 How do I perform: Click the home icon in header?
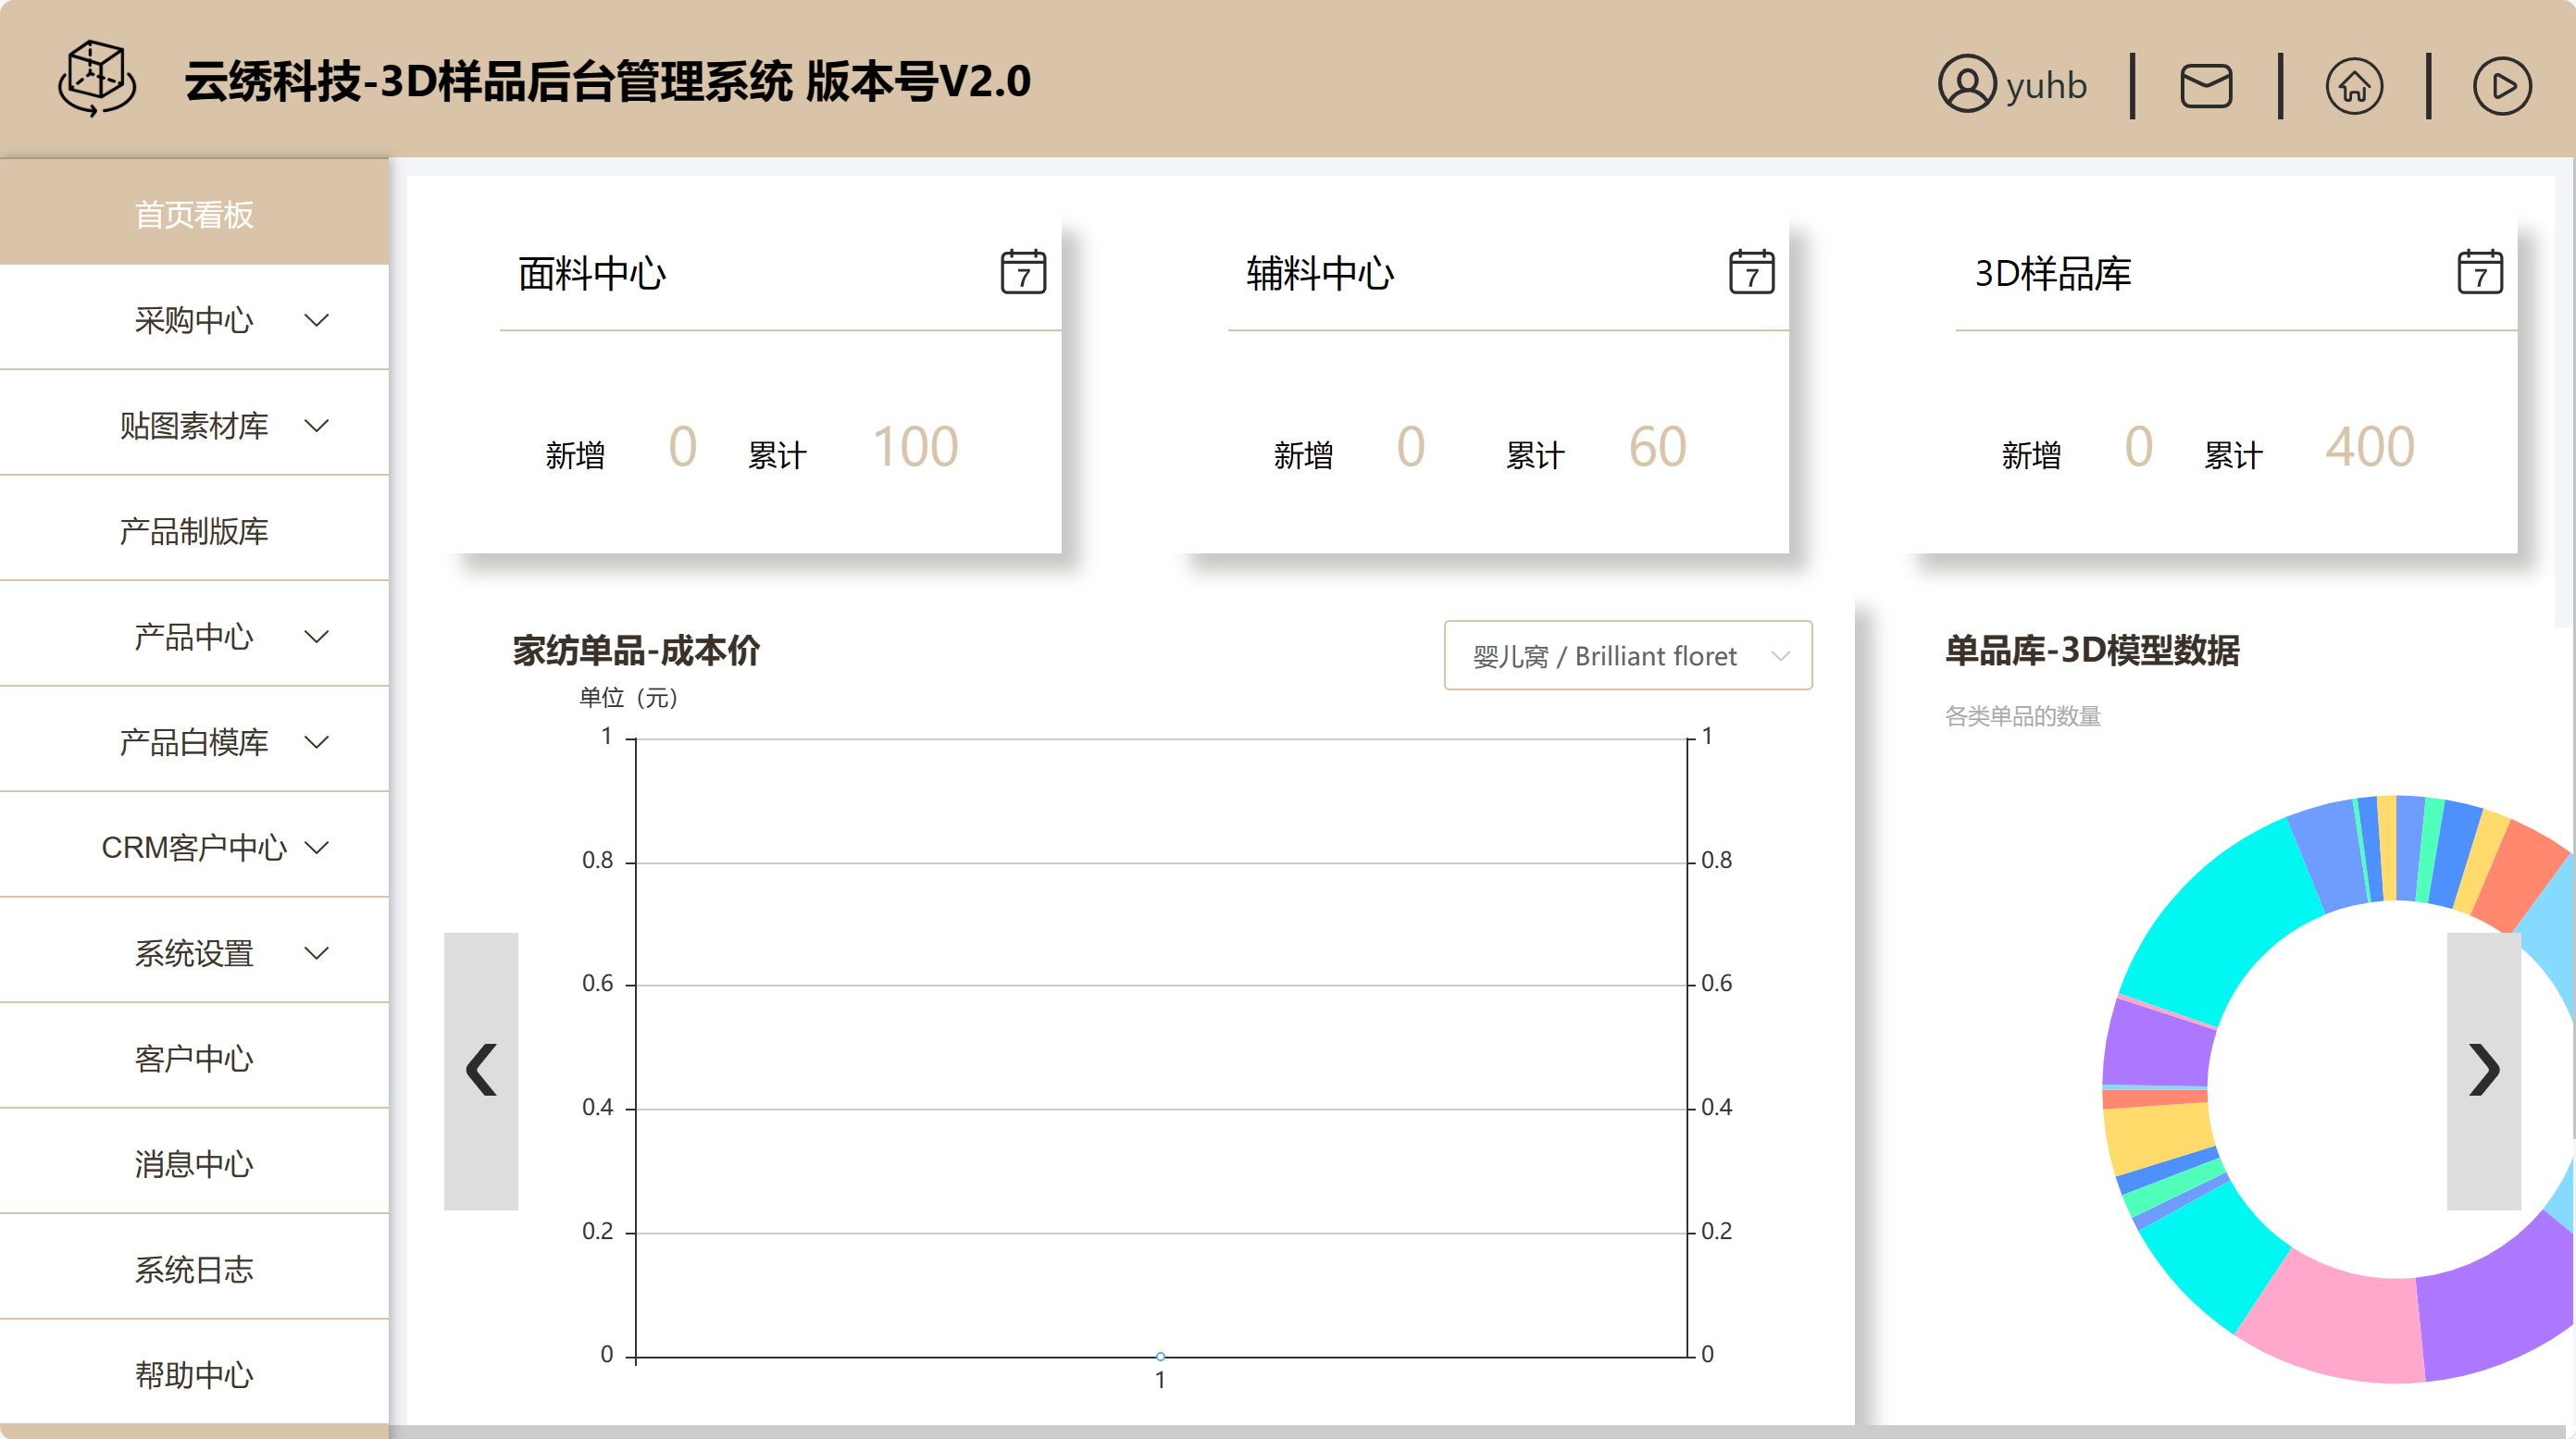click(2353, 85)
